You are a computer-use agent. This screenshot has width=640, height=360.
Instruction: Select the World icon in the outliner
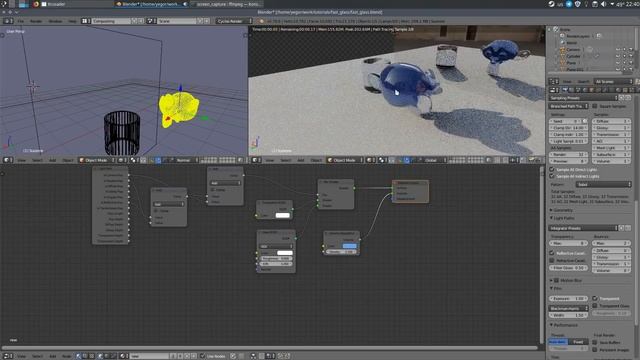tap(562, 42)
